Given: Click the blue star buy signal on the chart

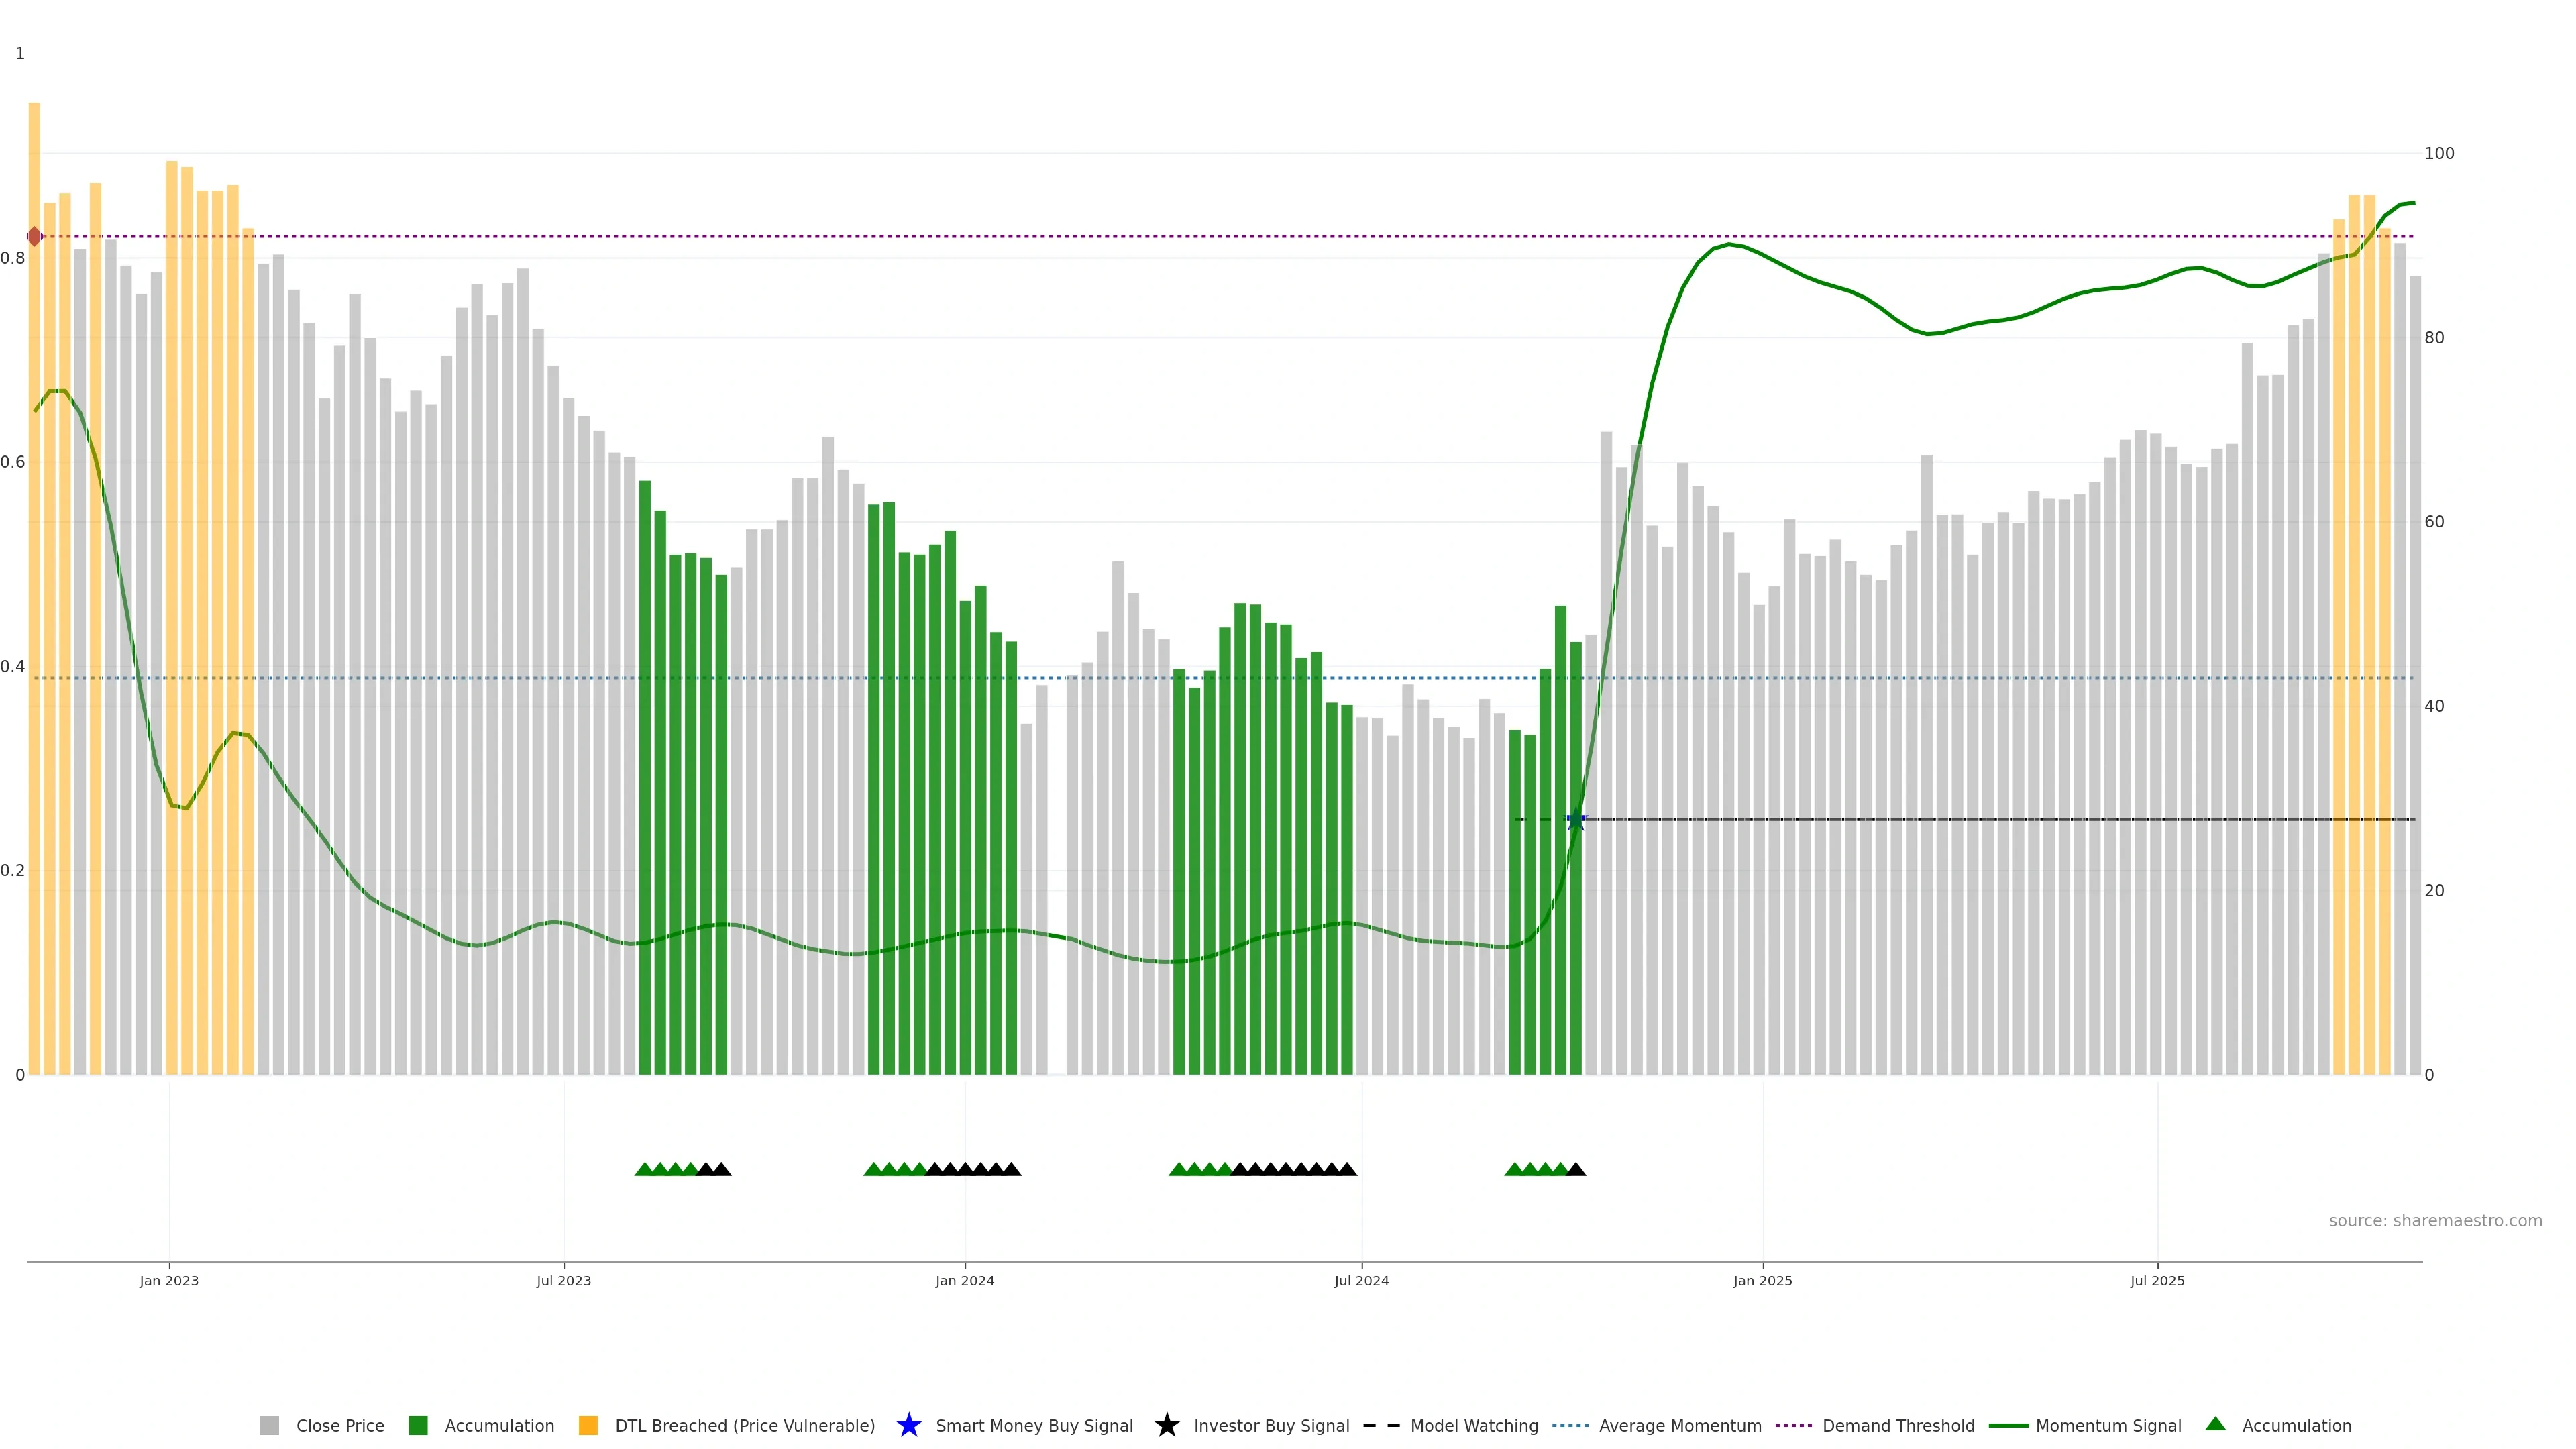Looking at the screenshot, I should (1576, 820).
